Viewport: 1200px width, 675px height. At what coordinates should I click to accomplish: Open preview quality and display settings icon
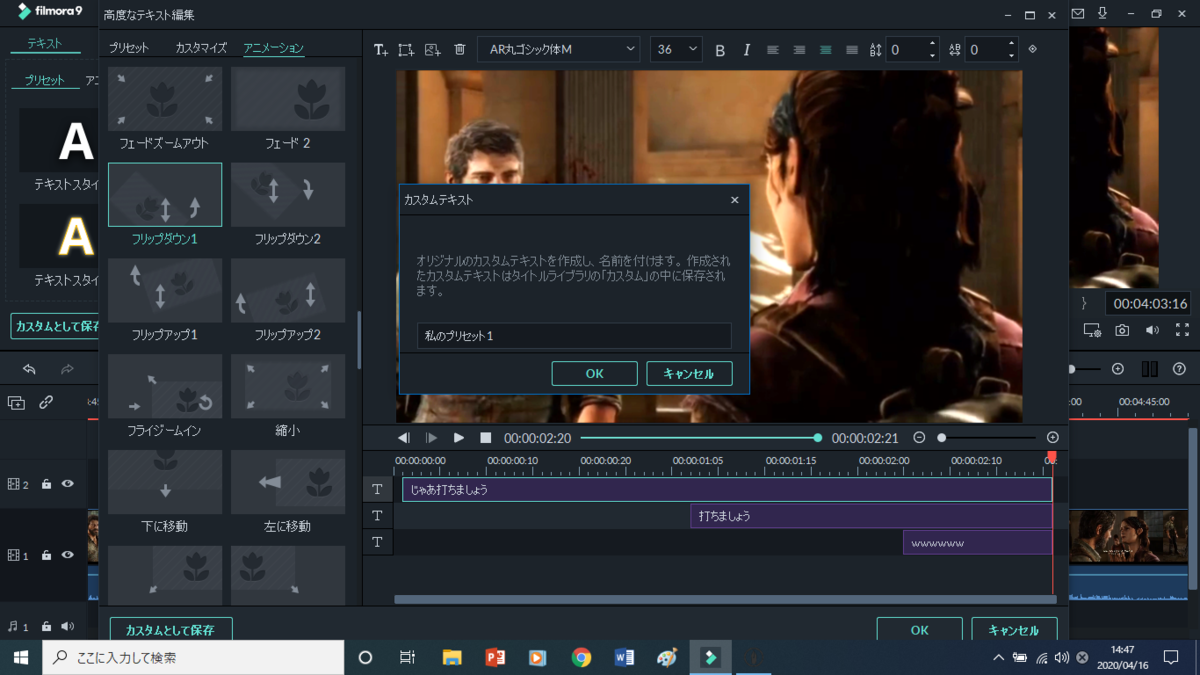click(x=1092, y=330)
